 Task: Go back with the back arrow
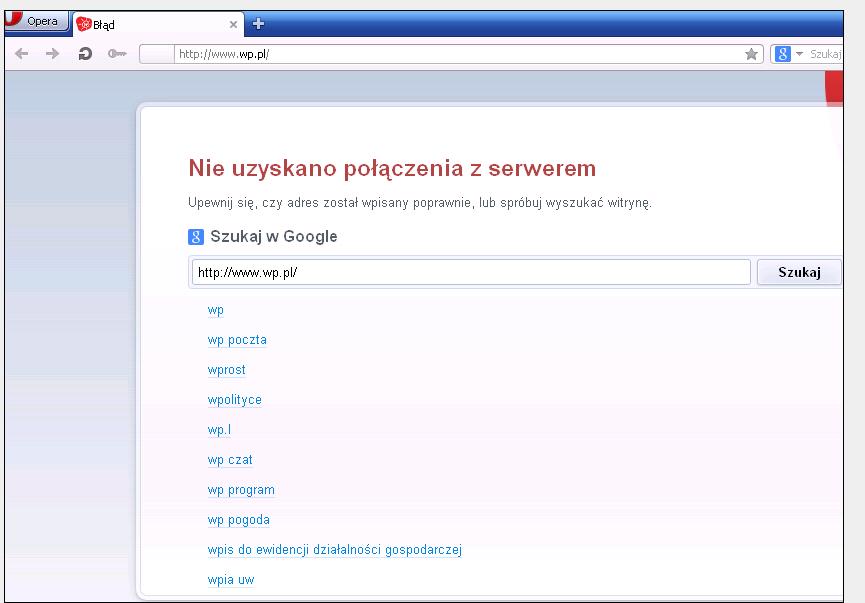click(22, 54)
